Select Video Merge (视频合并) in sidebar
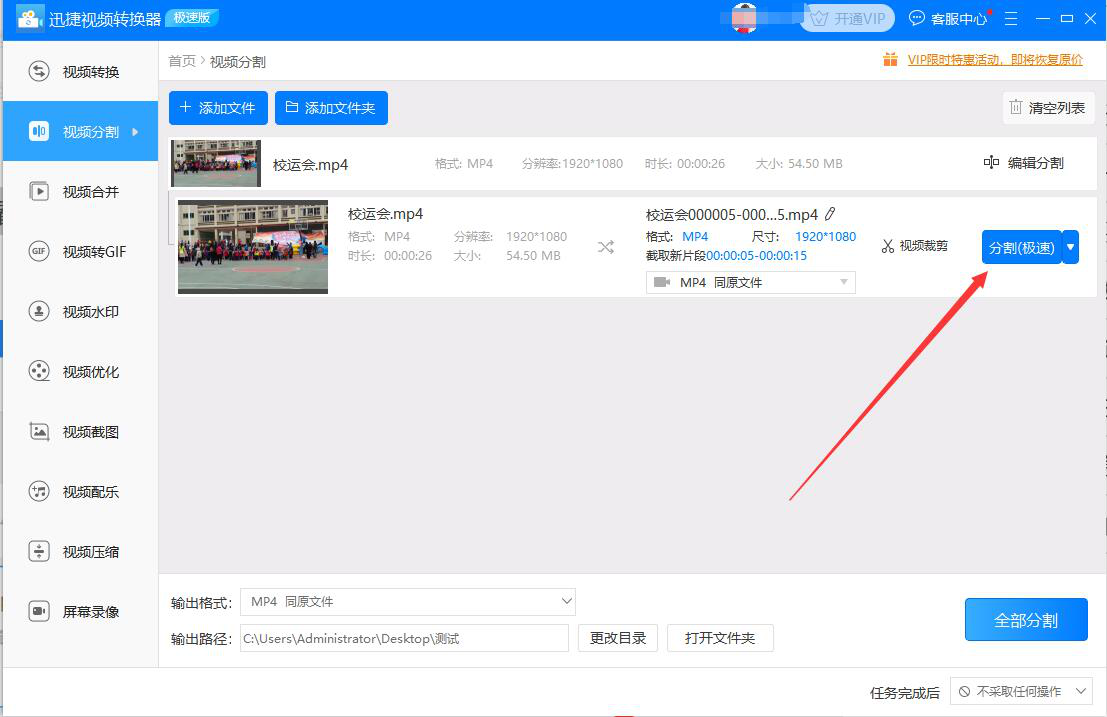1107x717 pixels. click(x=80, y=192)
